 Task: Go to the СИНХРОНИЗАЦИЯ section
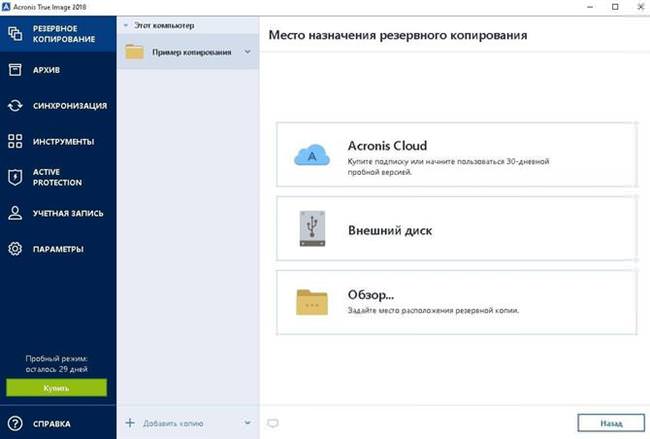tap(58, 105)
